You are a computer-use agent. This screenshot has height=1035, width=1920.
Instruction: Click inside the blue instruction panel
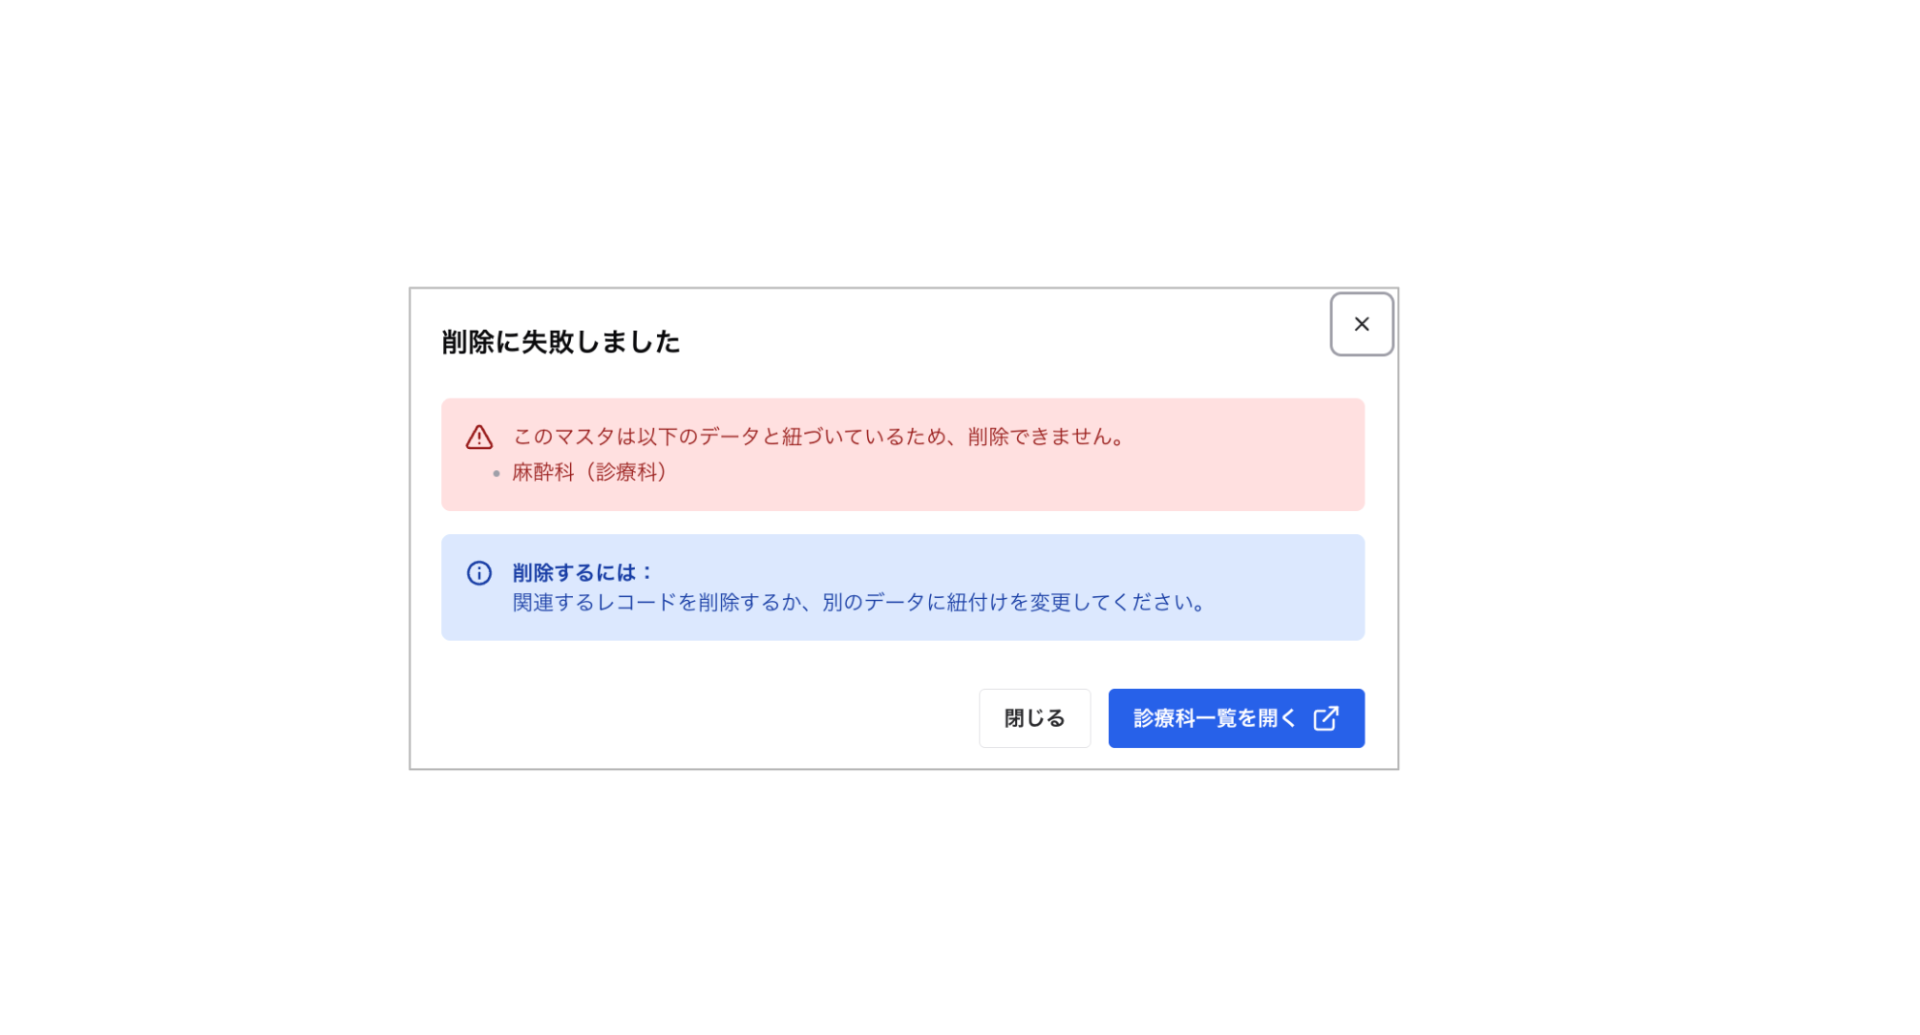pyautogui.click(x=902, y=587)
